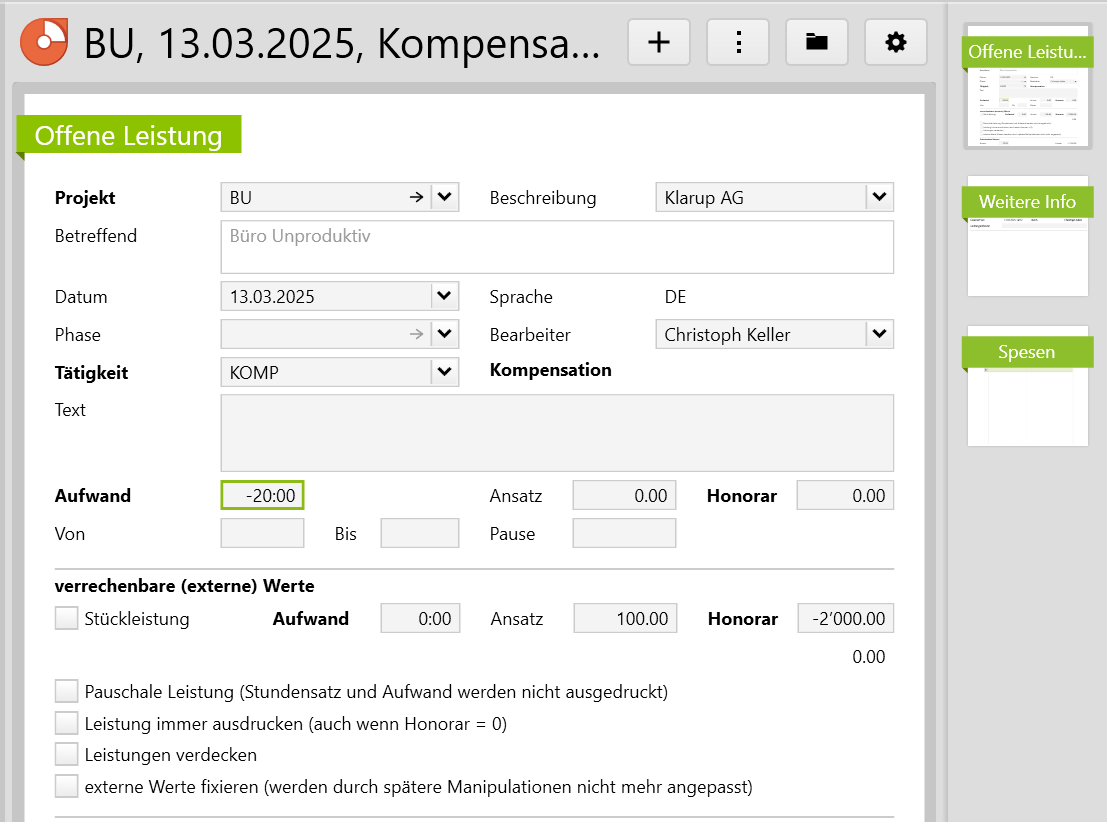Image resolution: width=1108 pixels, height=824 pixels.
Task: Open settings with the gear icon
Action: (896, 42)
